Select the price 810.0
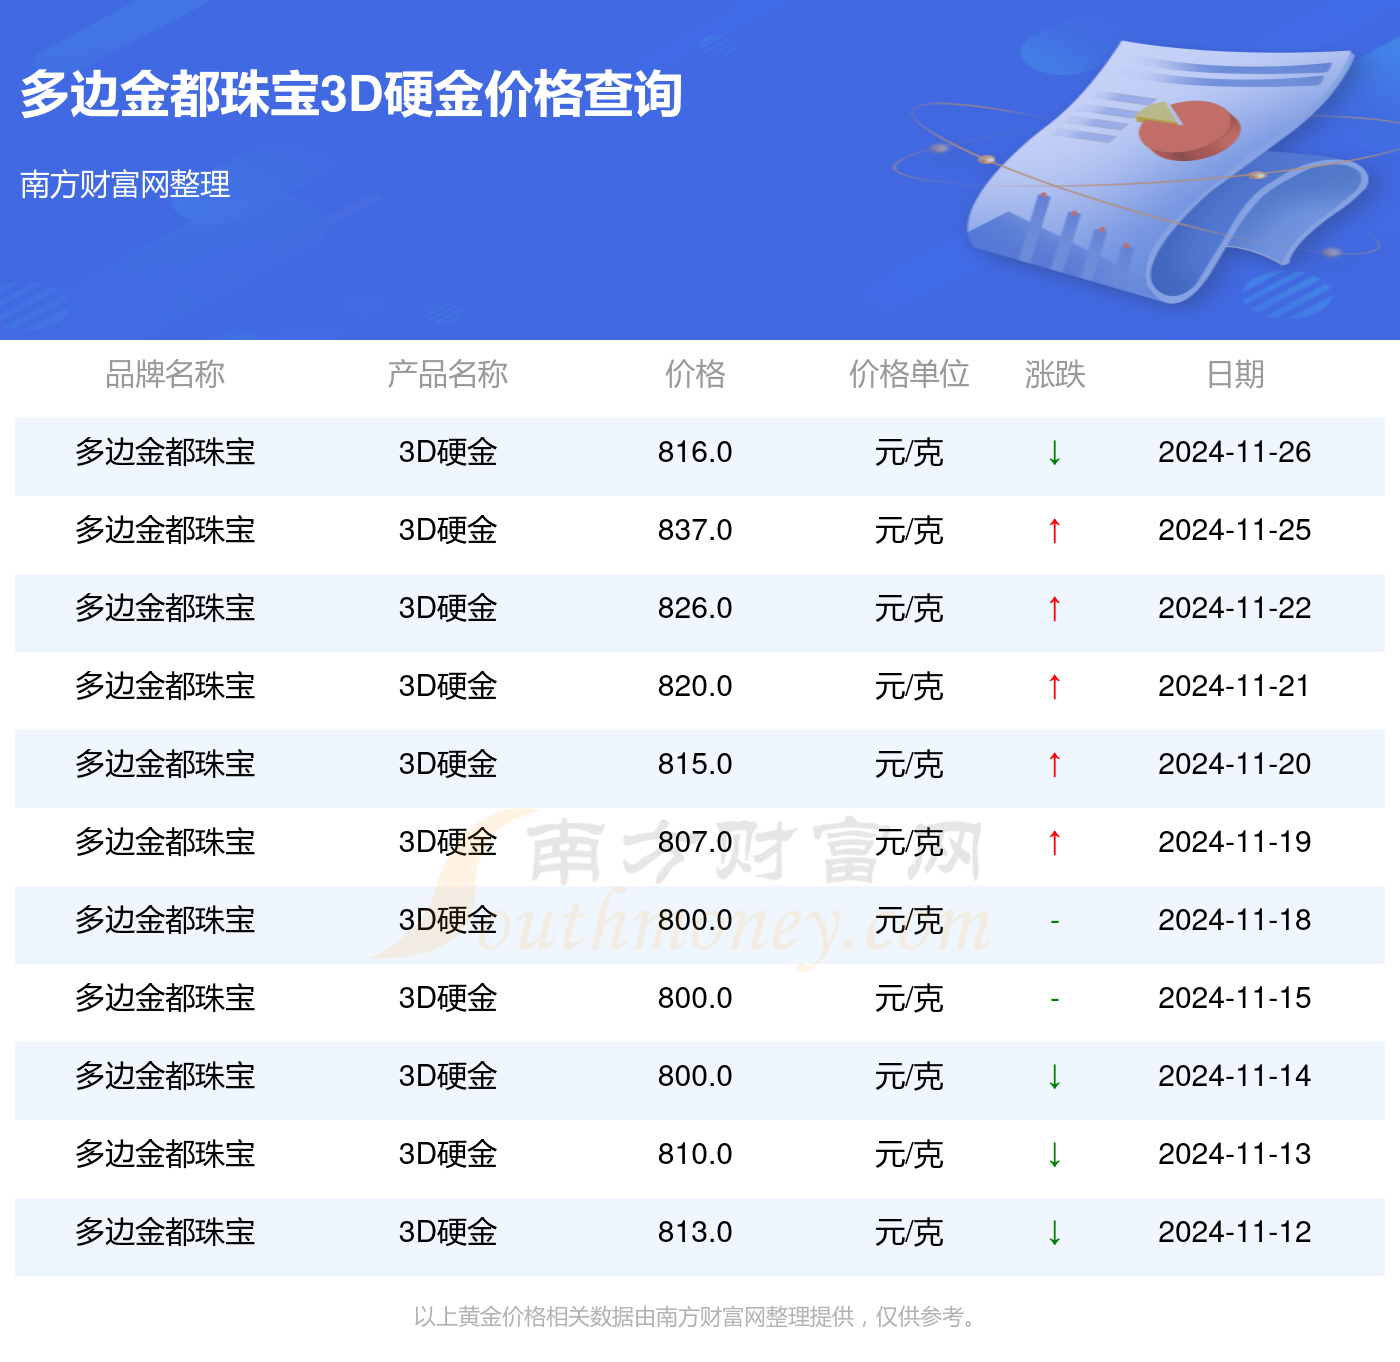 click(695, 1154)
